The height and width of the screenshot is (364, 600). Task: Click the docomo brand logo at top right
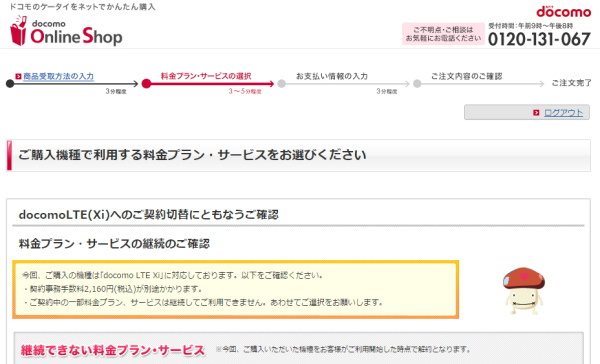[x=563, y=12]
